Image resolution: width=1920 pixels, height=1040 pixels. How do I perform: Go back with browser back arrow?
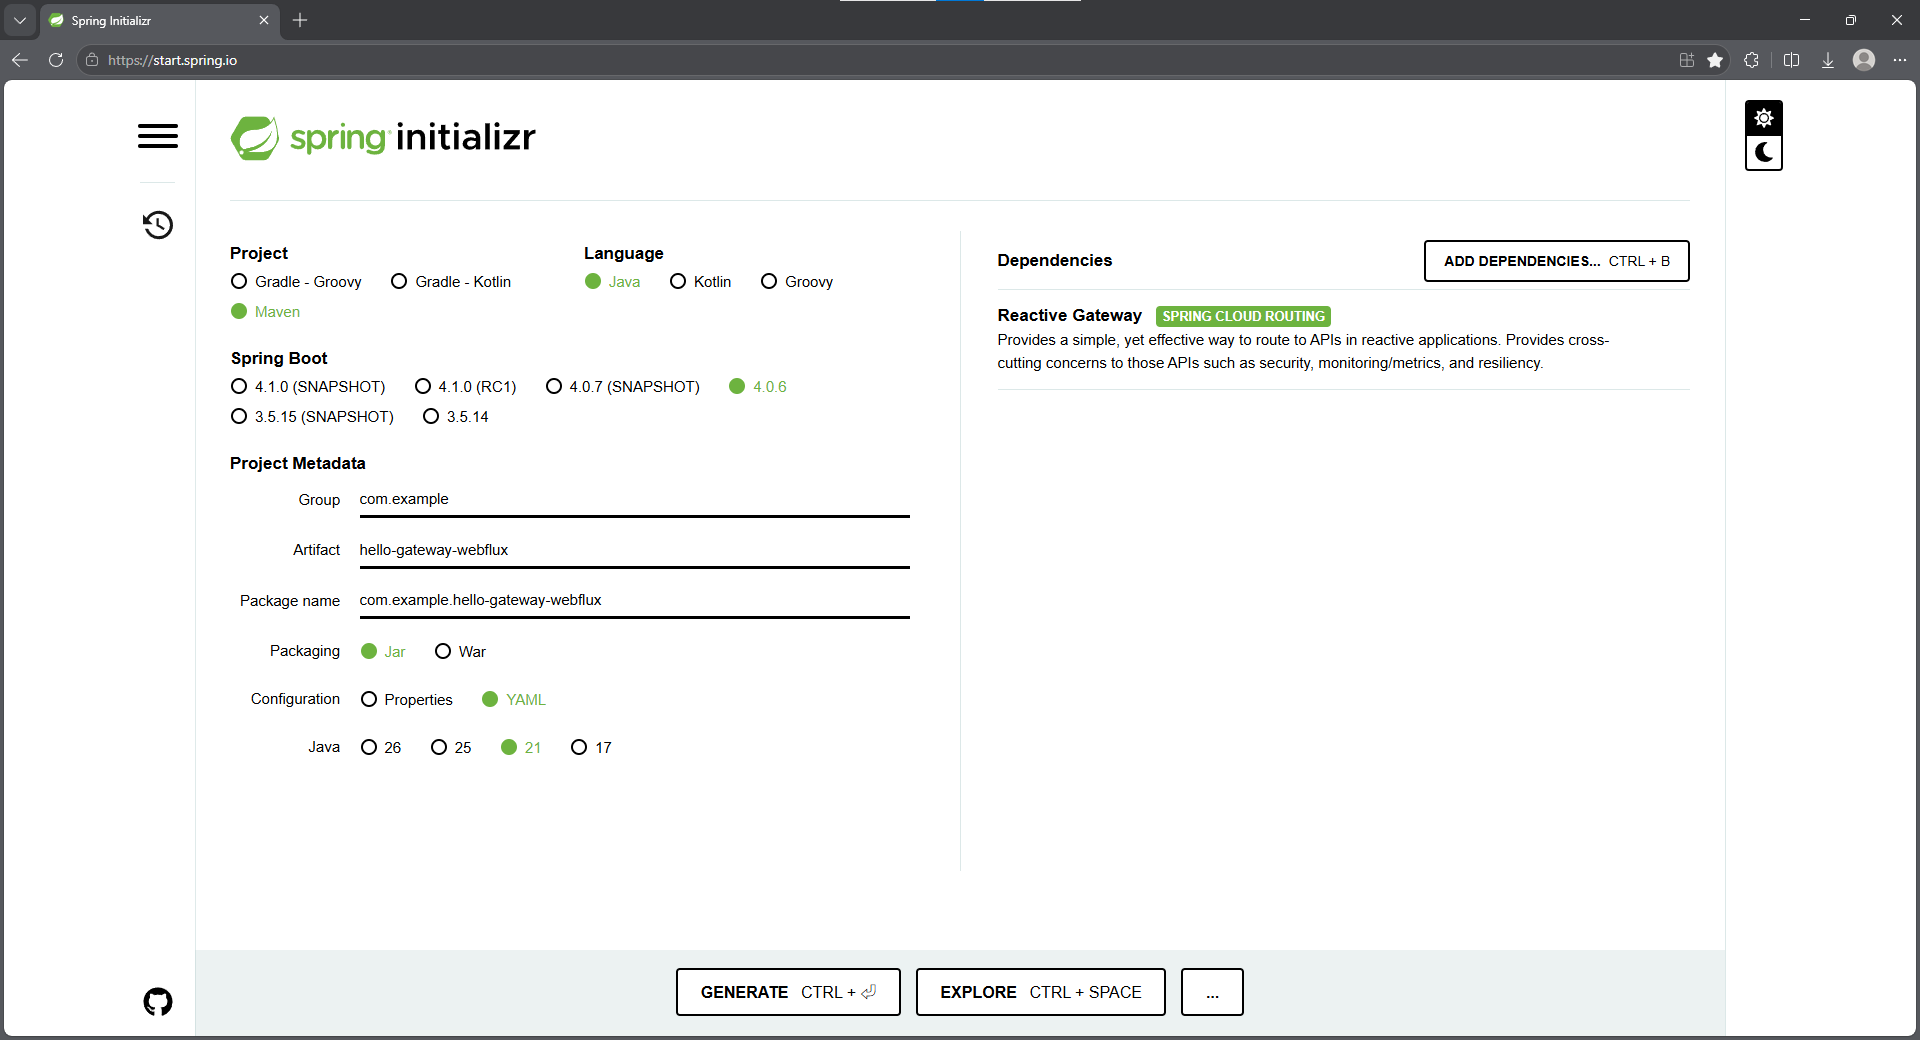[x=20, y=60]
